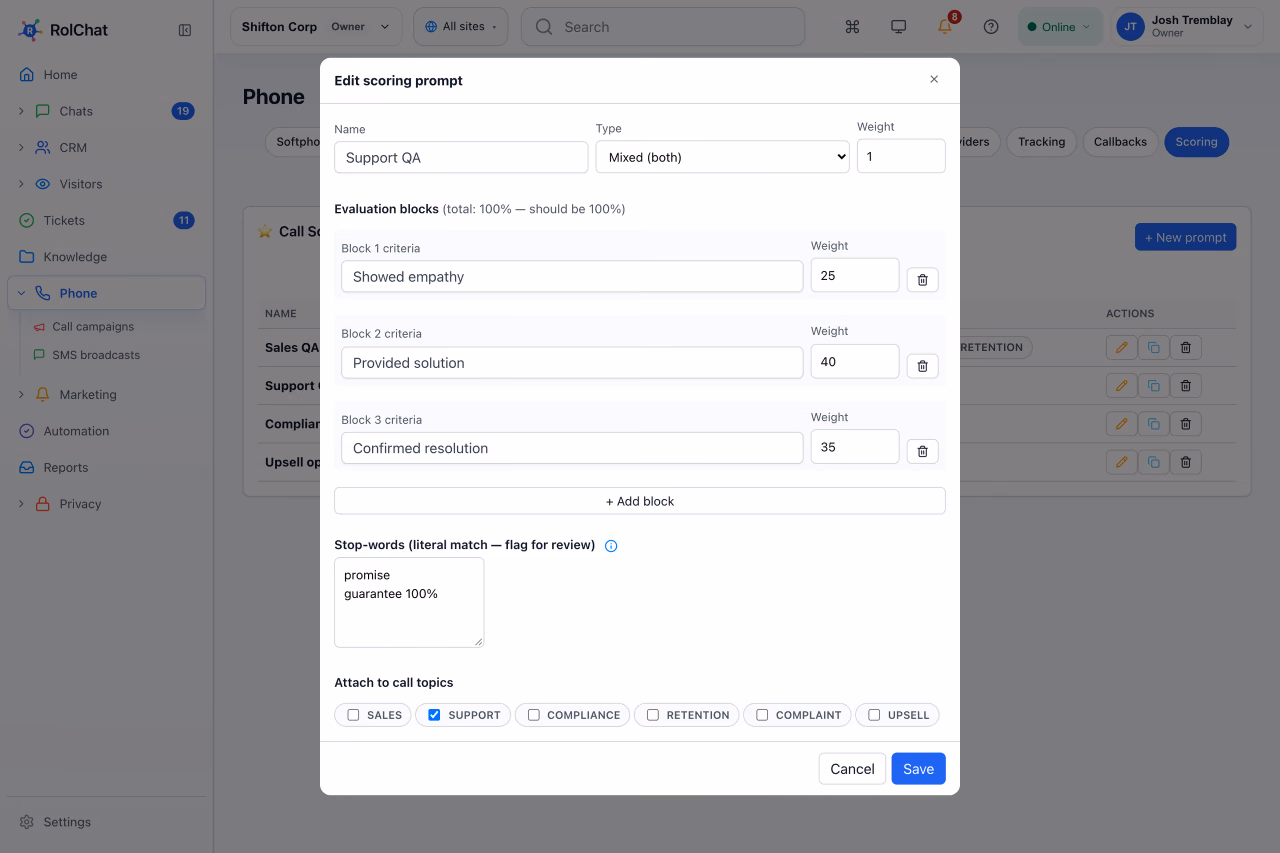Screen dimensions: 1280x853
Task: Duplicate the Support row copy icon
Action: coord(1153,385)
